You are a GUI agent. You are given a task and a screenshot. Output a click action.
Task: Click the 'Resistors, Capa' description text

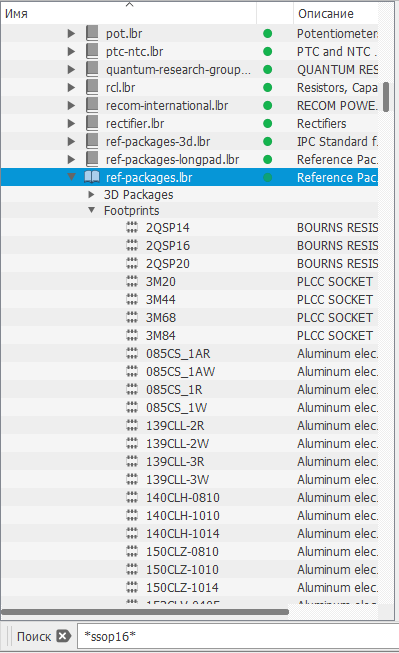[x=337, y=87]
